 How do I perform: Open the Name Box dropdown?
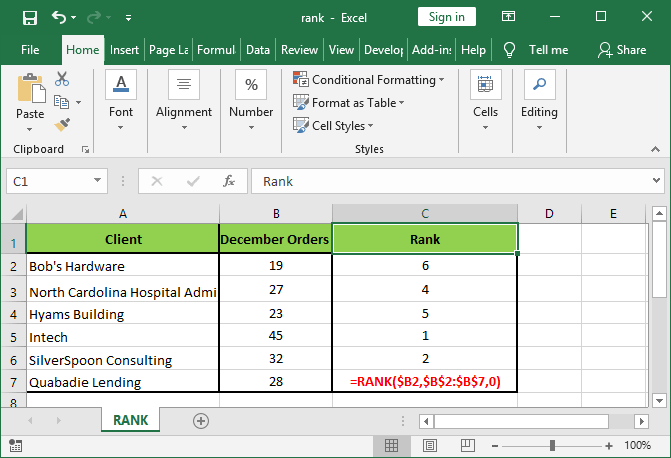click(x=98, y=180)
